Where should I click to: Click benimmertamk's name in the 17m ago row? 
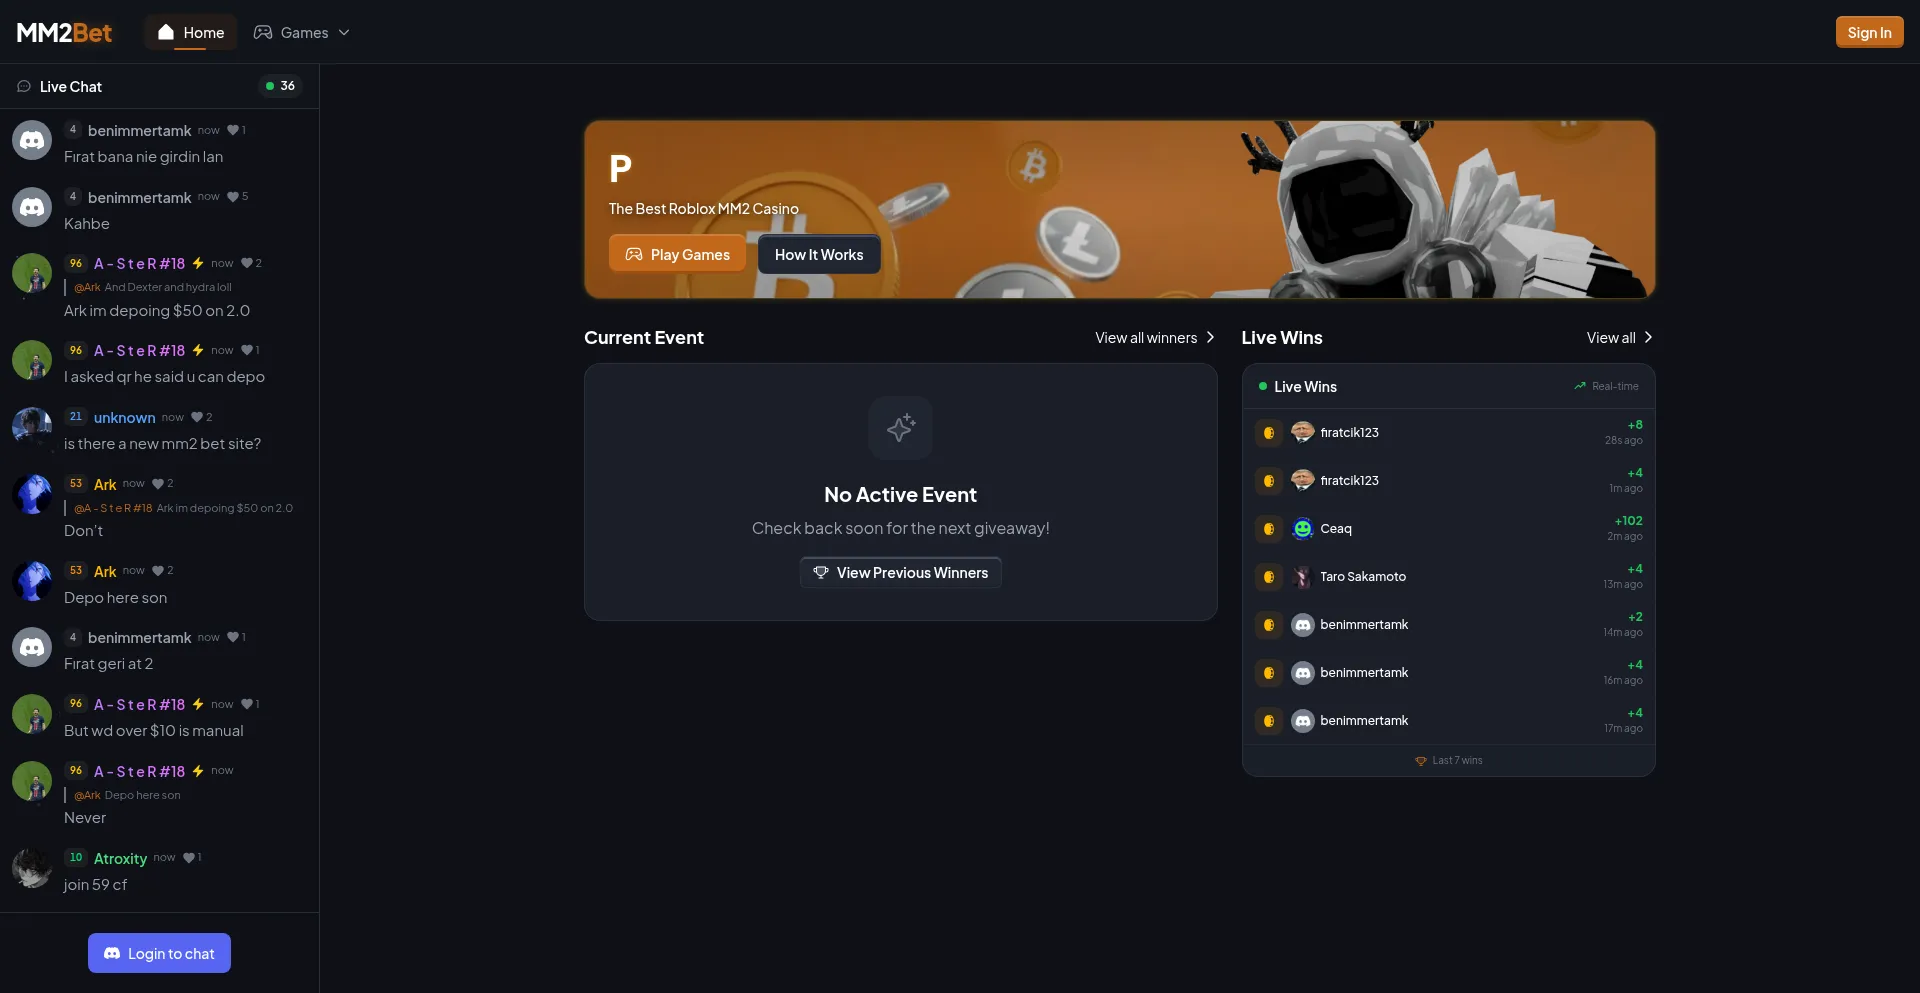pos(1364,721)
